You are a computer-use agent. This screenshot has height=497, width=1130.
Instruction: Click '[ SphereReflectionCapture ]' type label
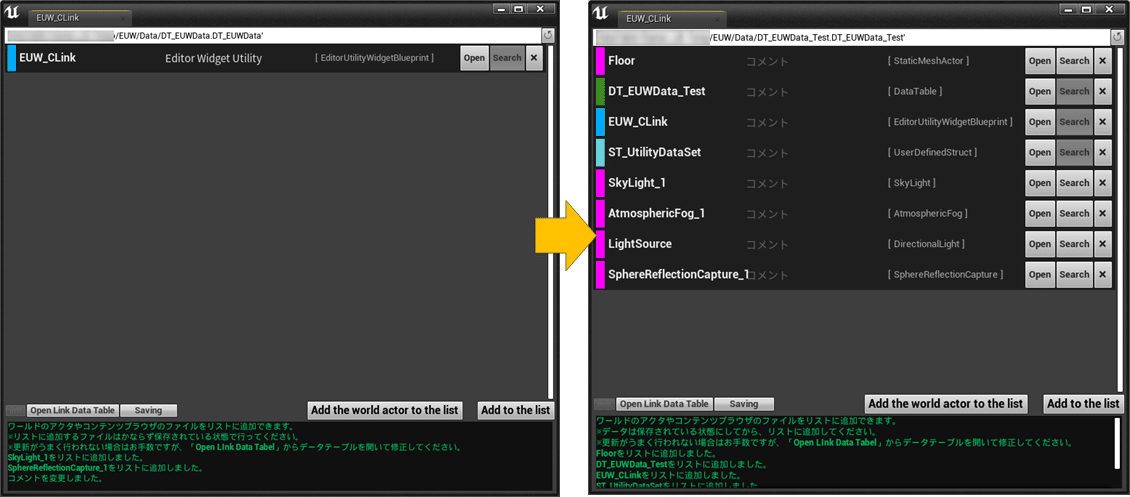coord(945,274)
